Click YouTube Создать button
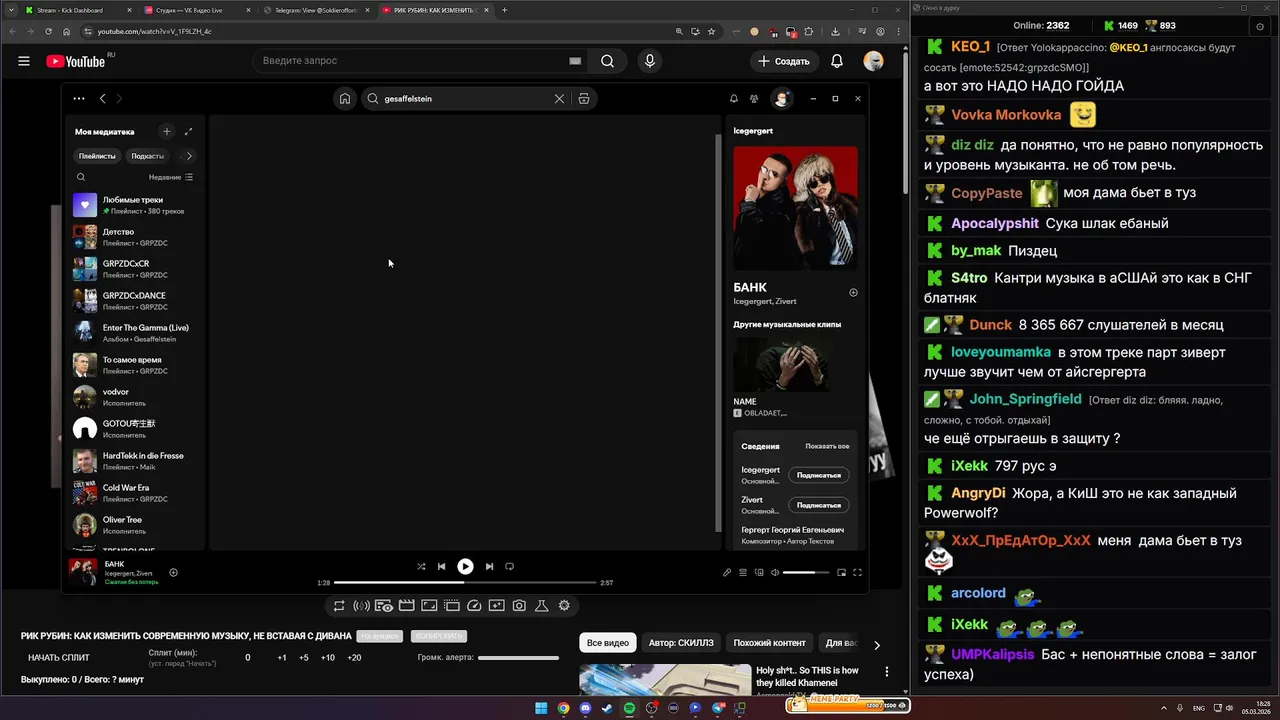 [x=784, y=61]
